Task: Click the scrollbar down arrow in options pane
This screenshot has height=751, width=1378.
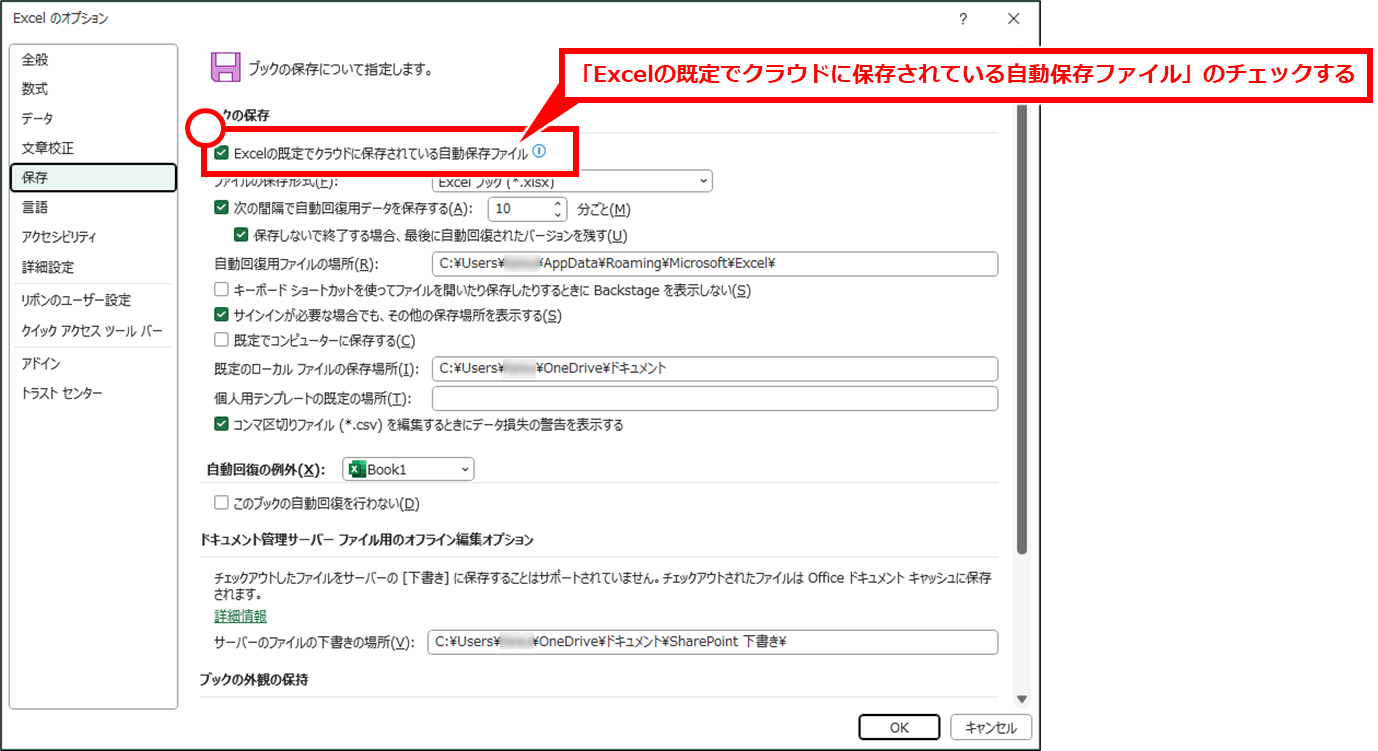Action: [x=1021, y=699]
